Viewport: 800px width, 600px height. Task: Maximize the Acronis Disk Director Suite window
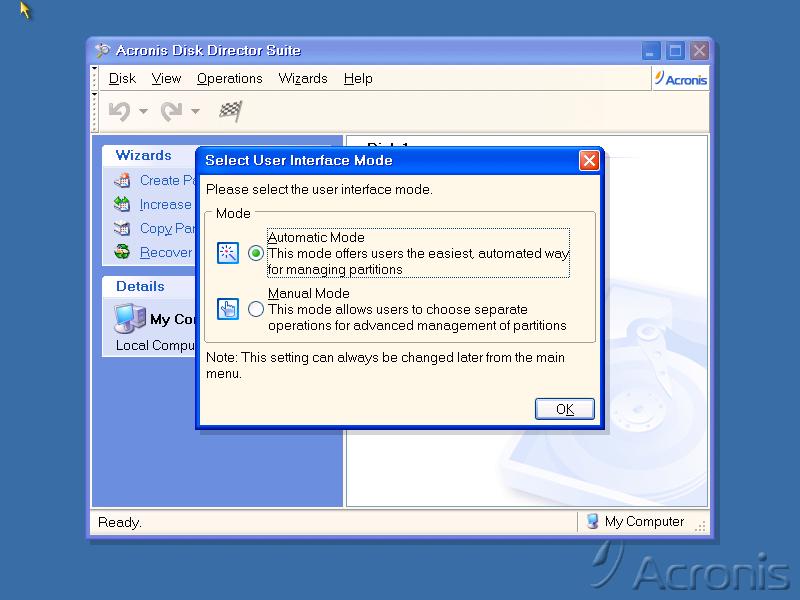tap(675, 51)
